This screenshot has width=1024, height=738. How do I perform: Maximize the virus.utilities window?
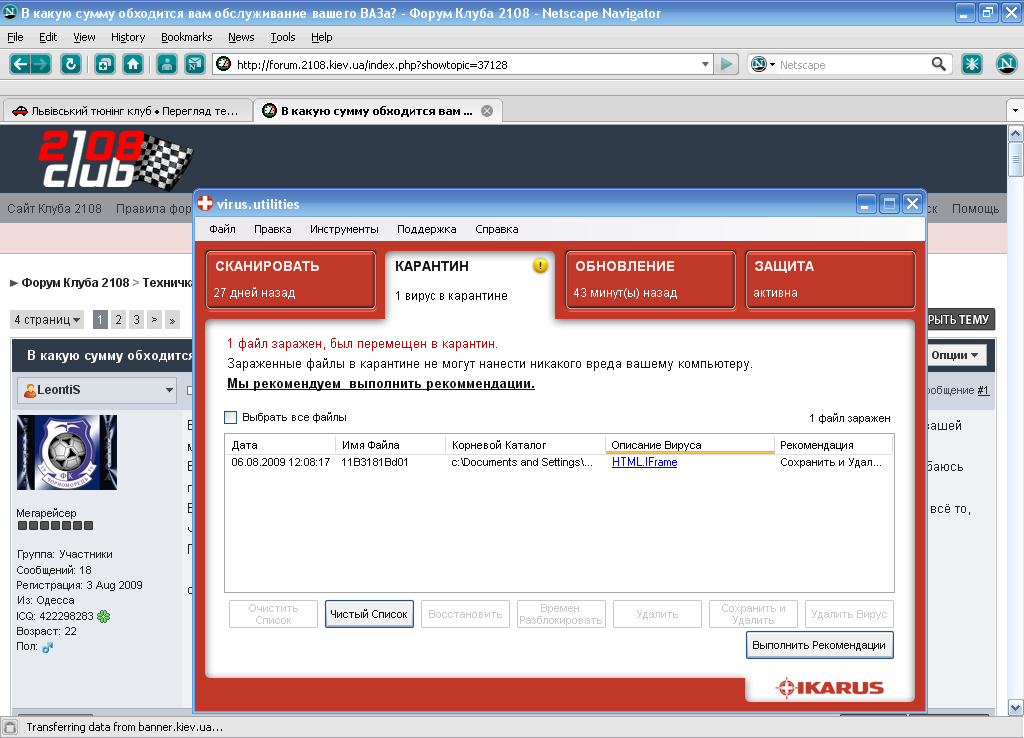889,204
